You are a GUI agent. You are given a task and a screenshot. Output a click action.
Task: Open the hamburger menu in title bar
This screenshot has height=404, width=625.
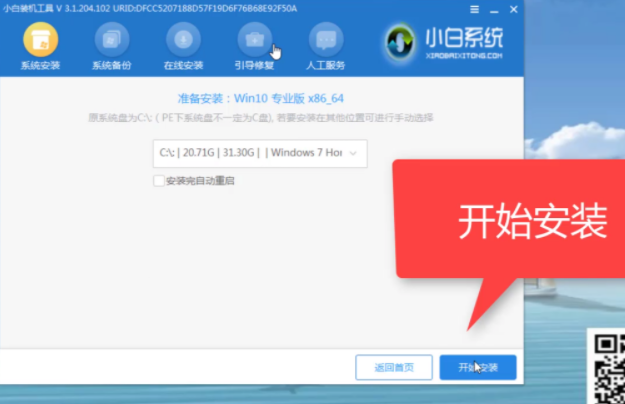[x=474, y=9]
